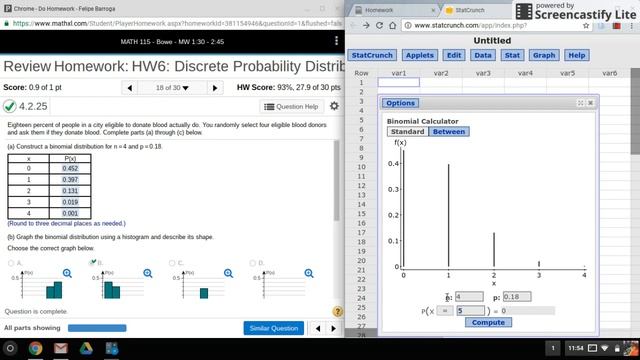The height and width of the screenshot is (360, 640).
Task: Select radio option B graph
Action: click(92, 263)
